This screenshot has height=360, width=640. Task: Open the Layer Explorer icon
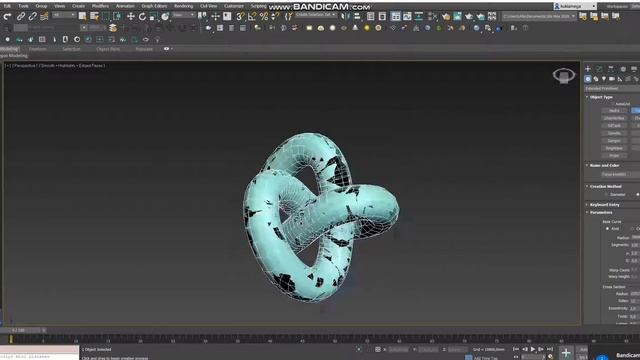pyautogui.click(x=382, y=16)
